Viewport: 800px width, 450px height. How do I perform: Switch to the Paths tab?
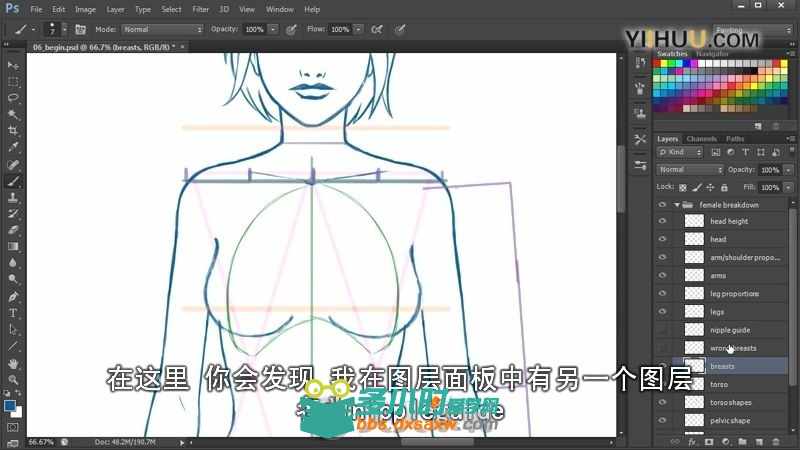click(735, 139)
